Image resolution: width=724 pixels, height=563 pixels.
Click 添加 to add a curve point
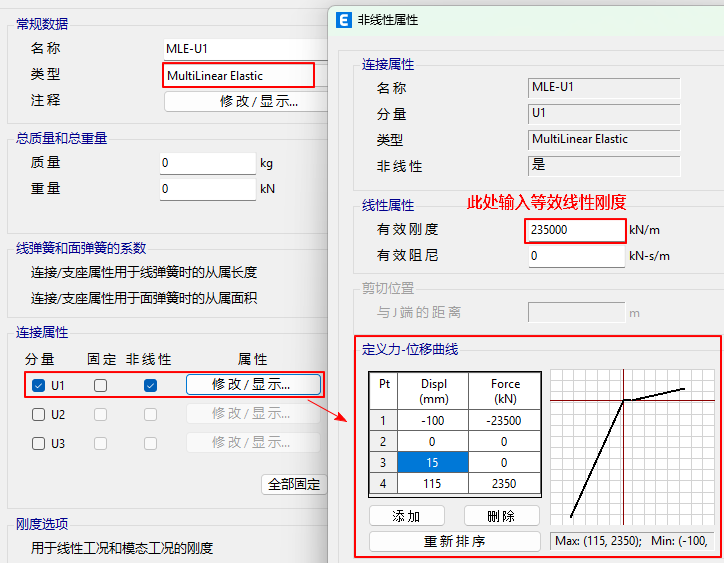[x=407, y=515]
